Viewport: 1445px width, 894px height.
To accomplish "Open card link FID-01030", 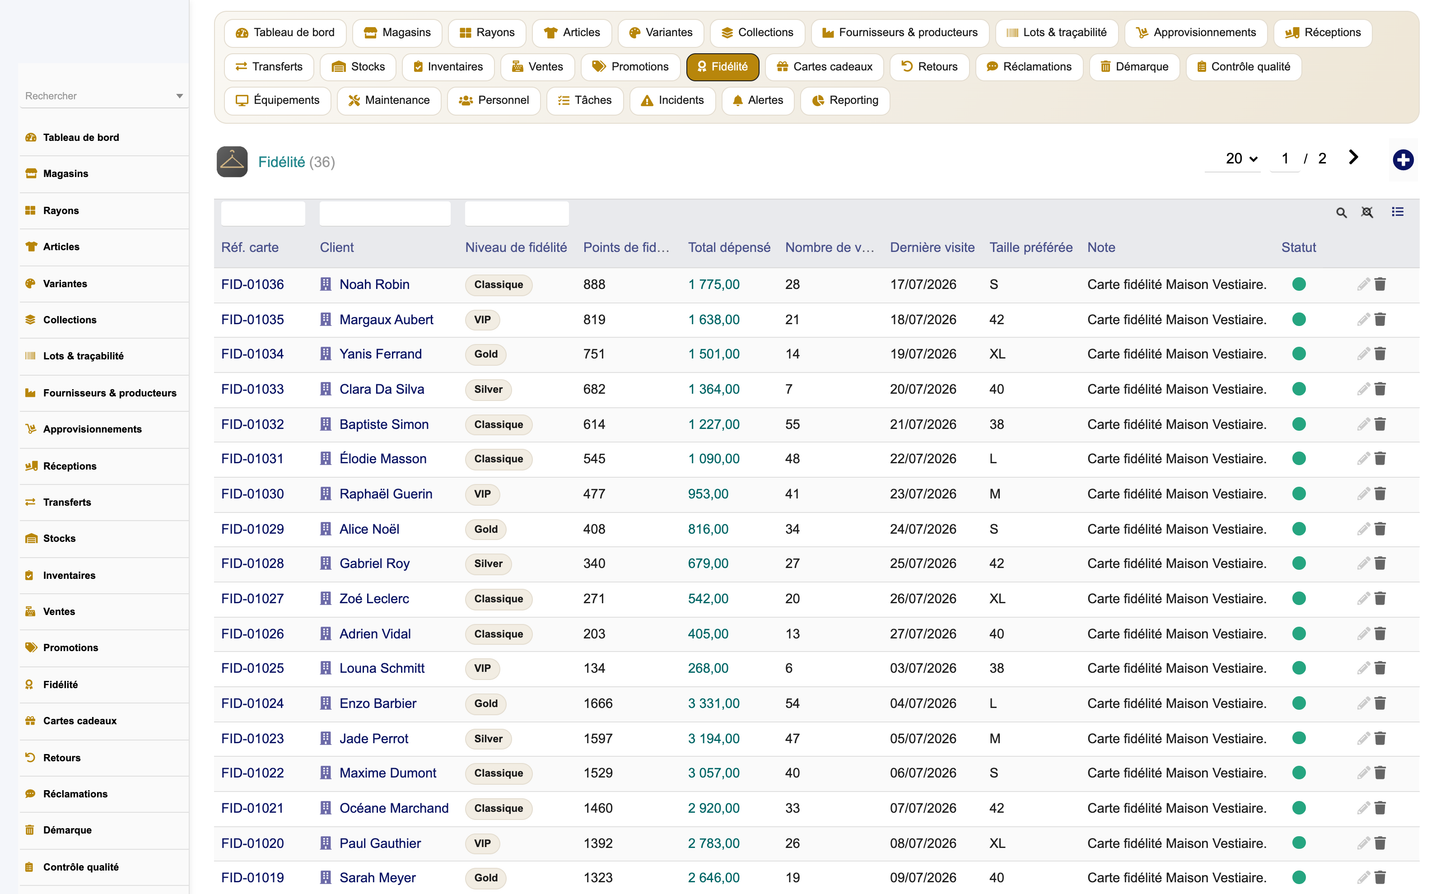I will (252, 494).
